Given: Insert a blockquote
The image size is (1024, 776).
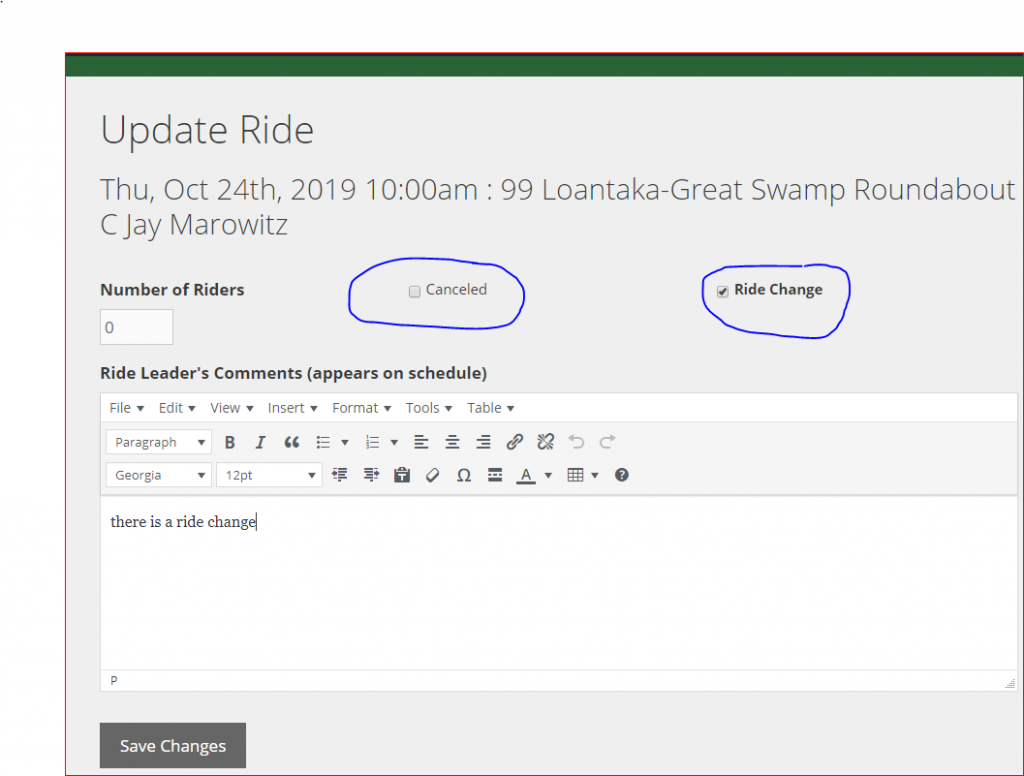Looking at the screenshot, I should [291, 442].
